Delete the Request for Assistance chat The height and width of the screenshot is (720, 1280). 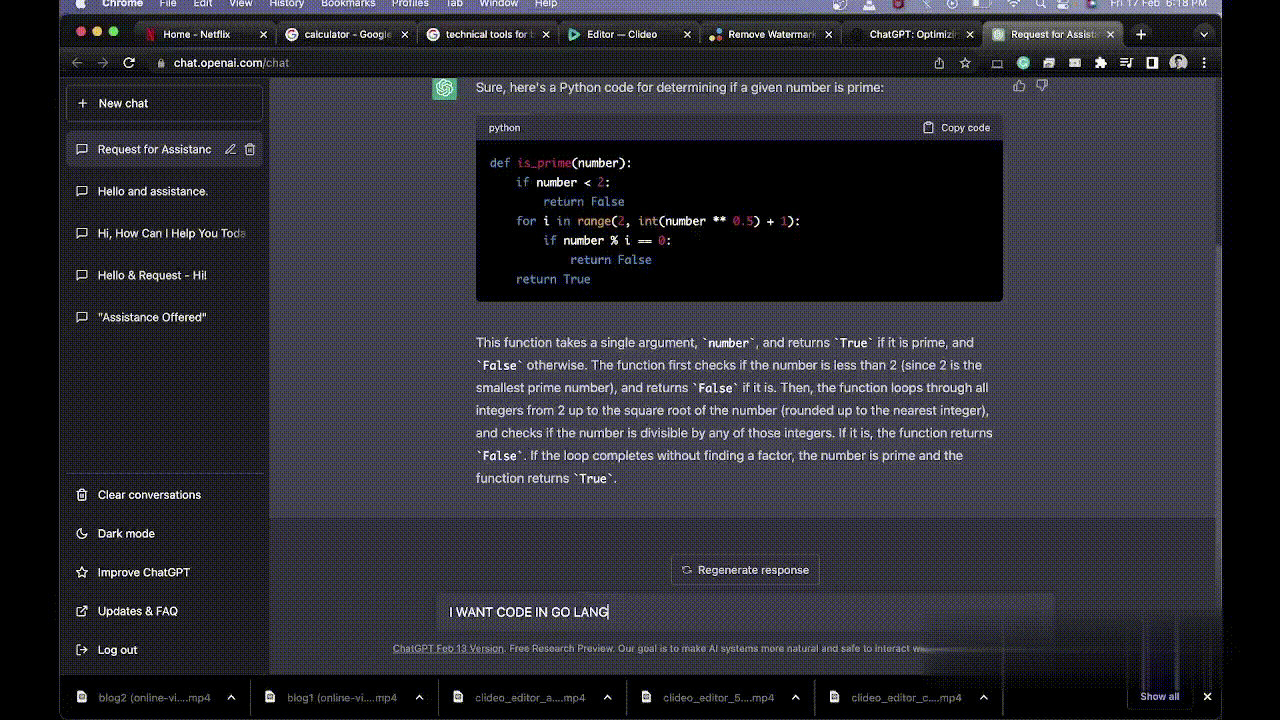click(x=250, y=149)
